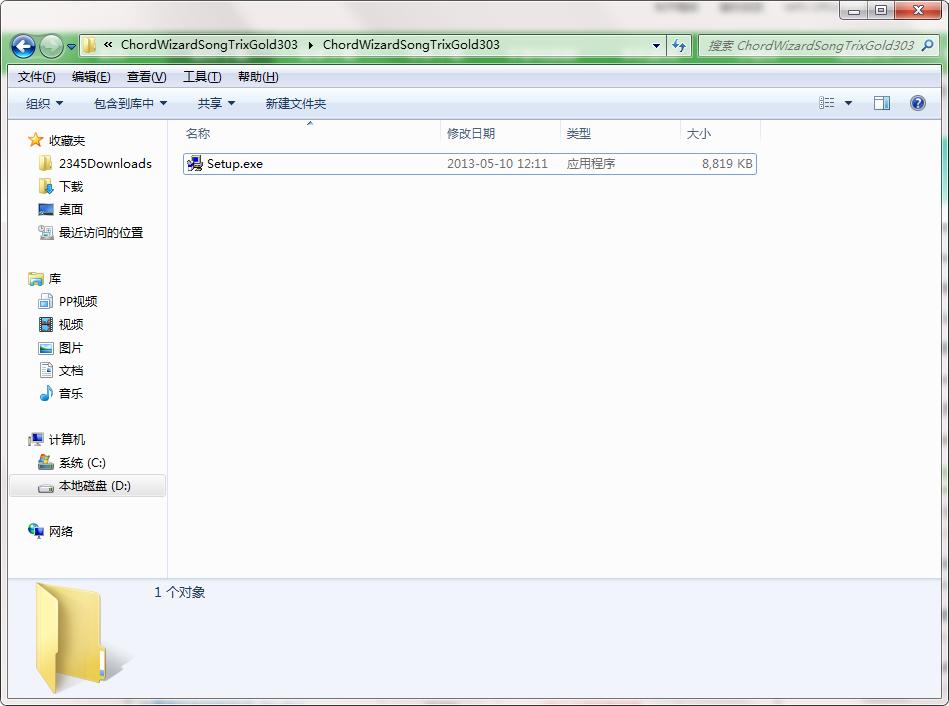This screenshot has height=706, width=949.
Task: Open the PP视频 library
Action: (x=78, y=302)
